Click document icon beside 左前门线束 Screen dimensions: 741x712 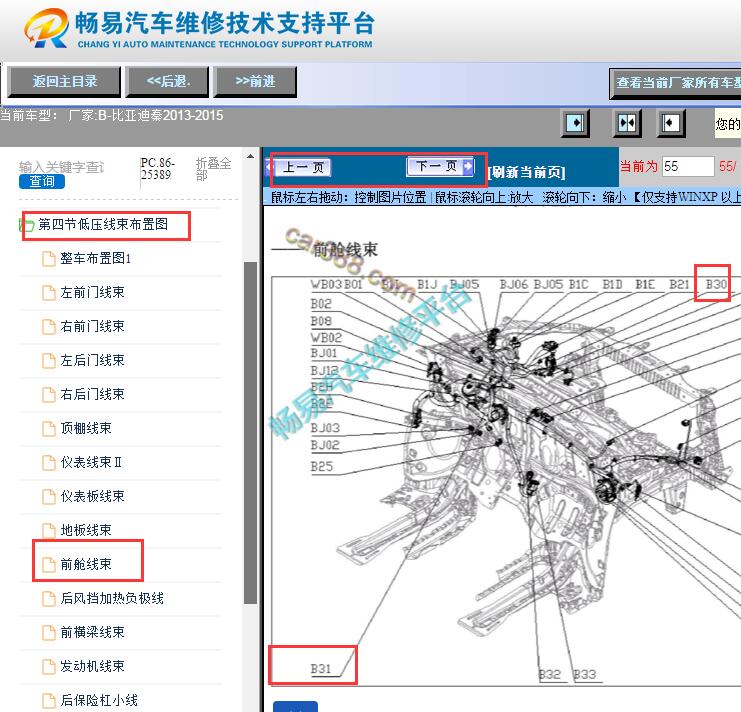click(49, 293)
